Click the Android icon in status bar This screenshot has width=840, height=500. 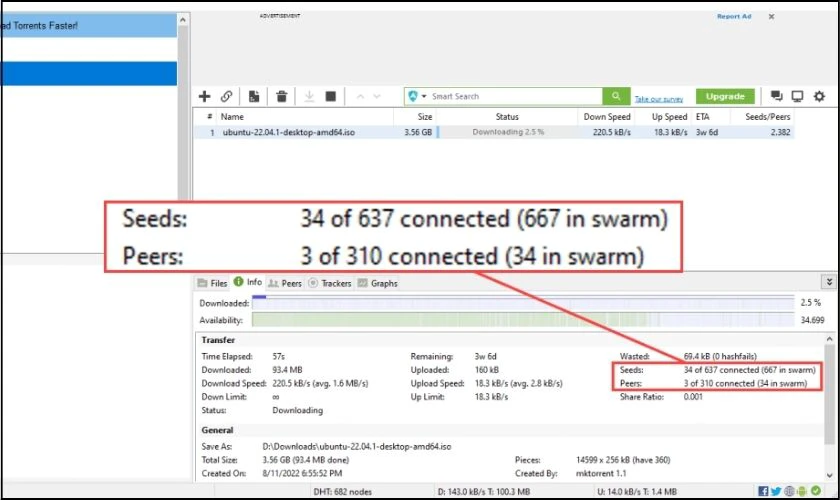(x=802, y=491)
